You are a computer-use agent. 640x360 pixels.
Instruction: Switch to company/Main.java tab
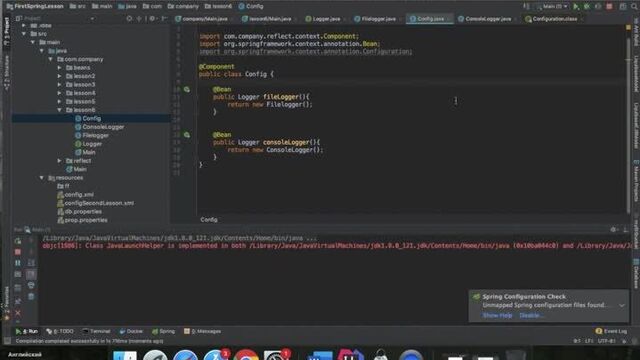click(204, 19)
